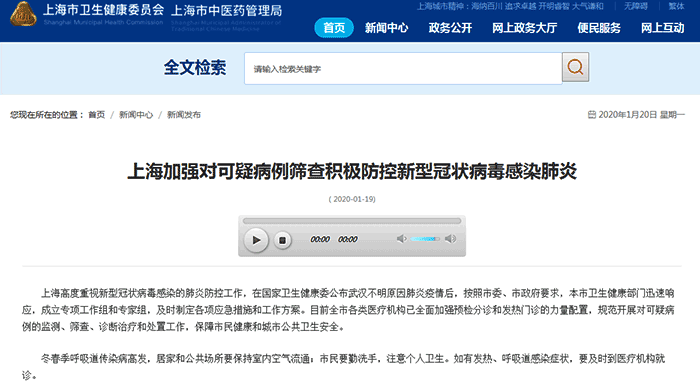Viewport: 700px width, 389px height.
Task: Click the 上海市中医药管理局 title
Action: click(x=226, y=11)
